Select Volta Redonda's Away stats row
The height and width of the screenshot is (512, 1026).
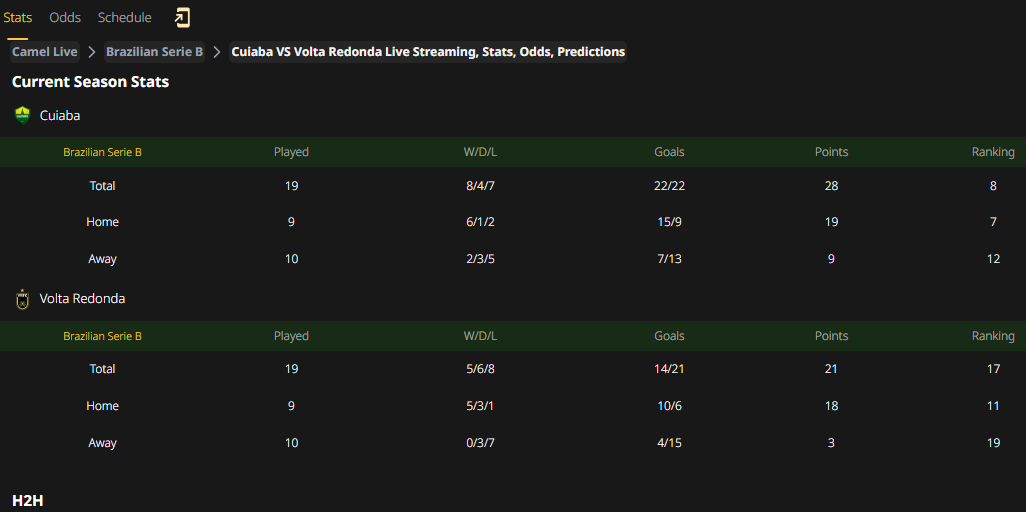pos(513,443)
